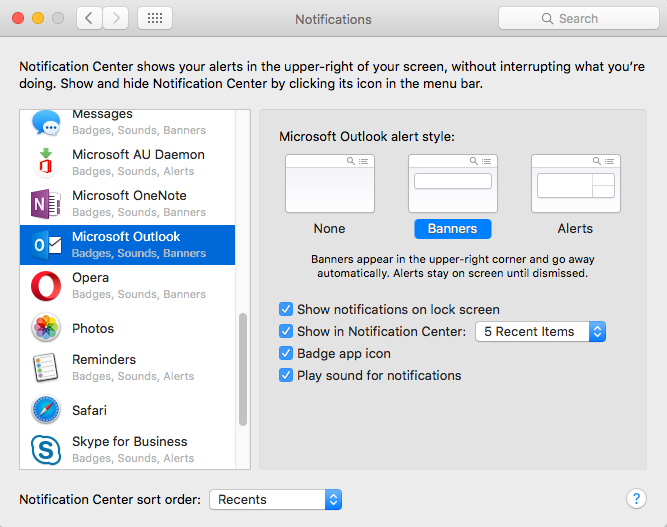
Task: Select the None alert style thumbnail
Action: [330, 183]
